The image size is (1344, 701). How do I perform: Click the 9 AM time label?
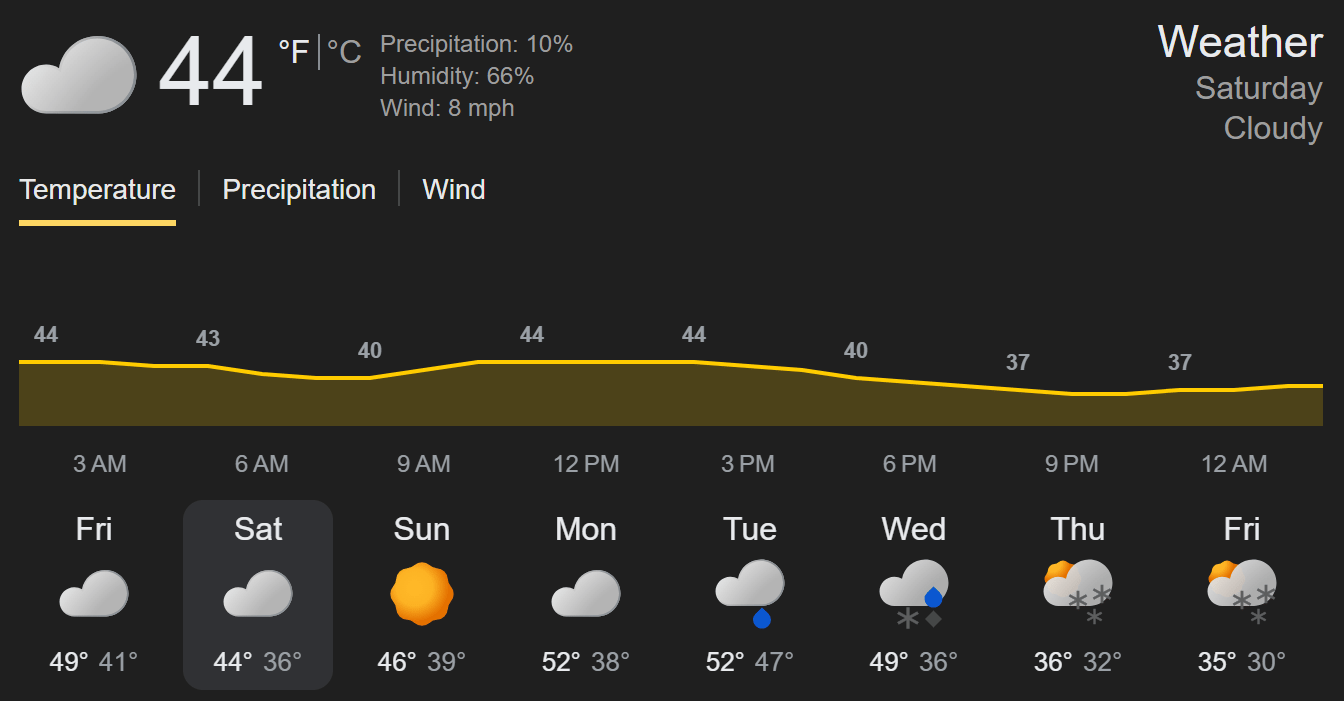[424, 464]
